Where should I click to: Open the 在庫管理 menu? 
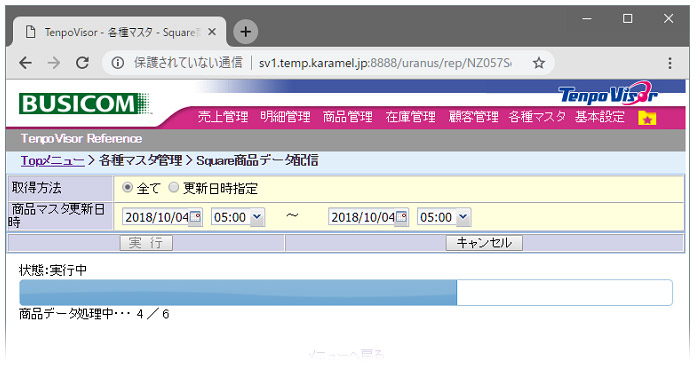410,117
